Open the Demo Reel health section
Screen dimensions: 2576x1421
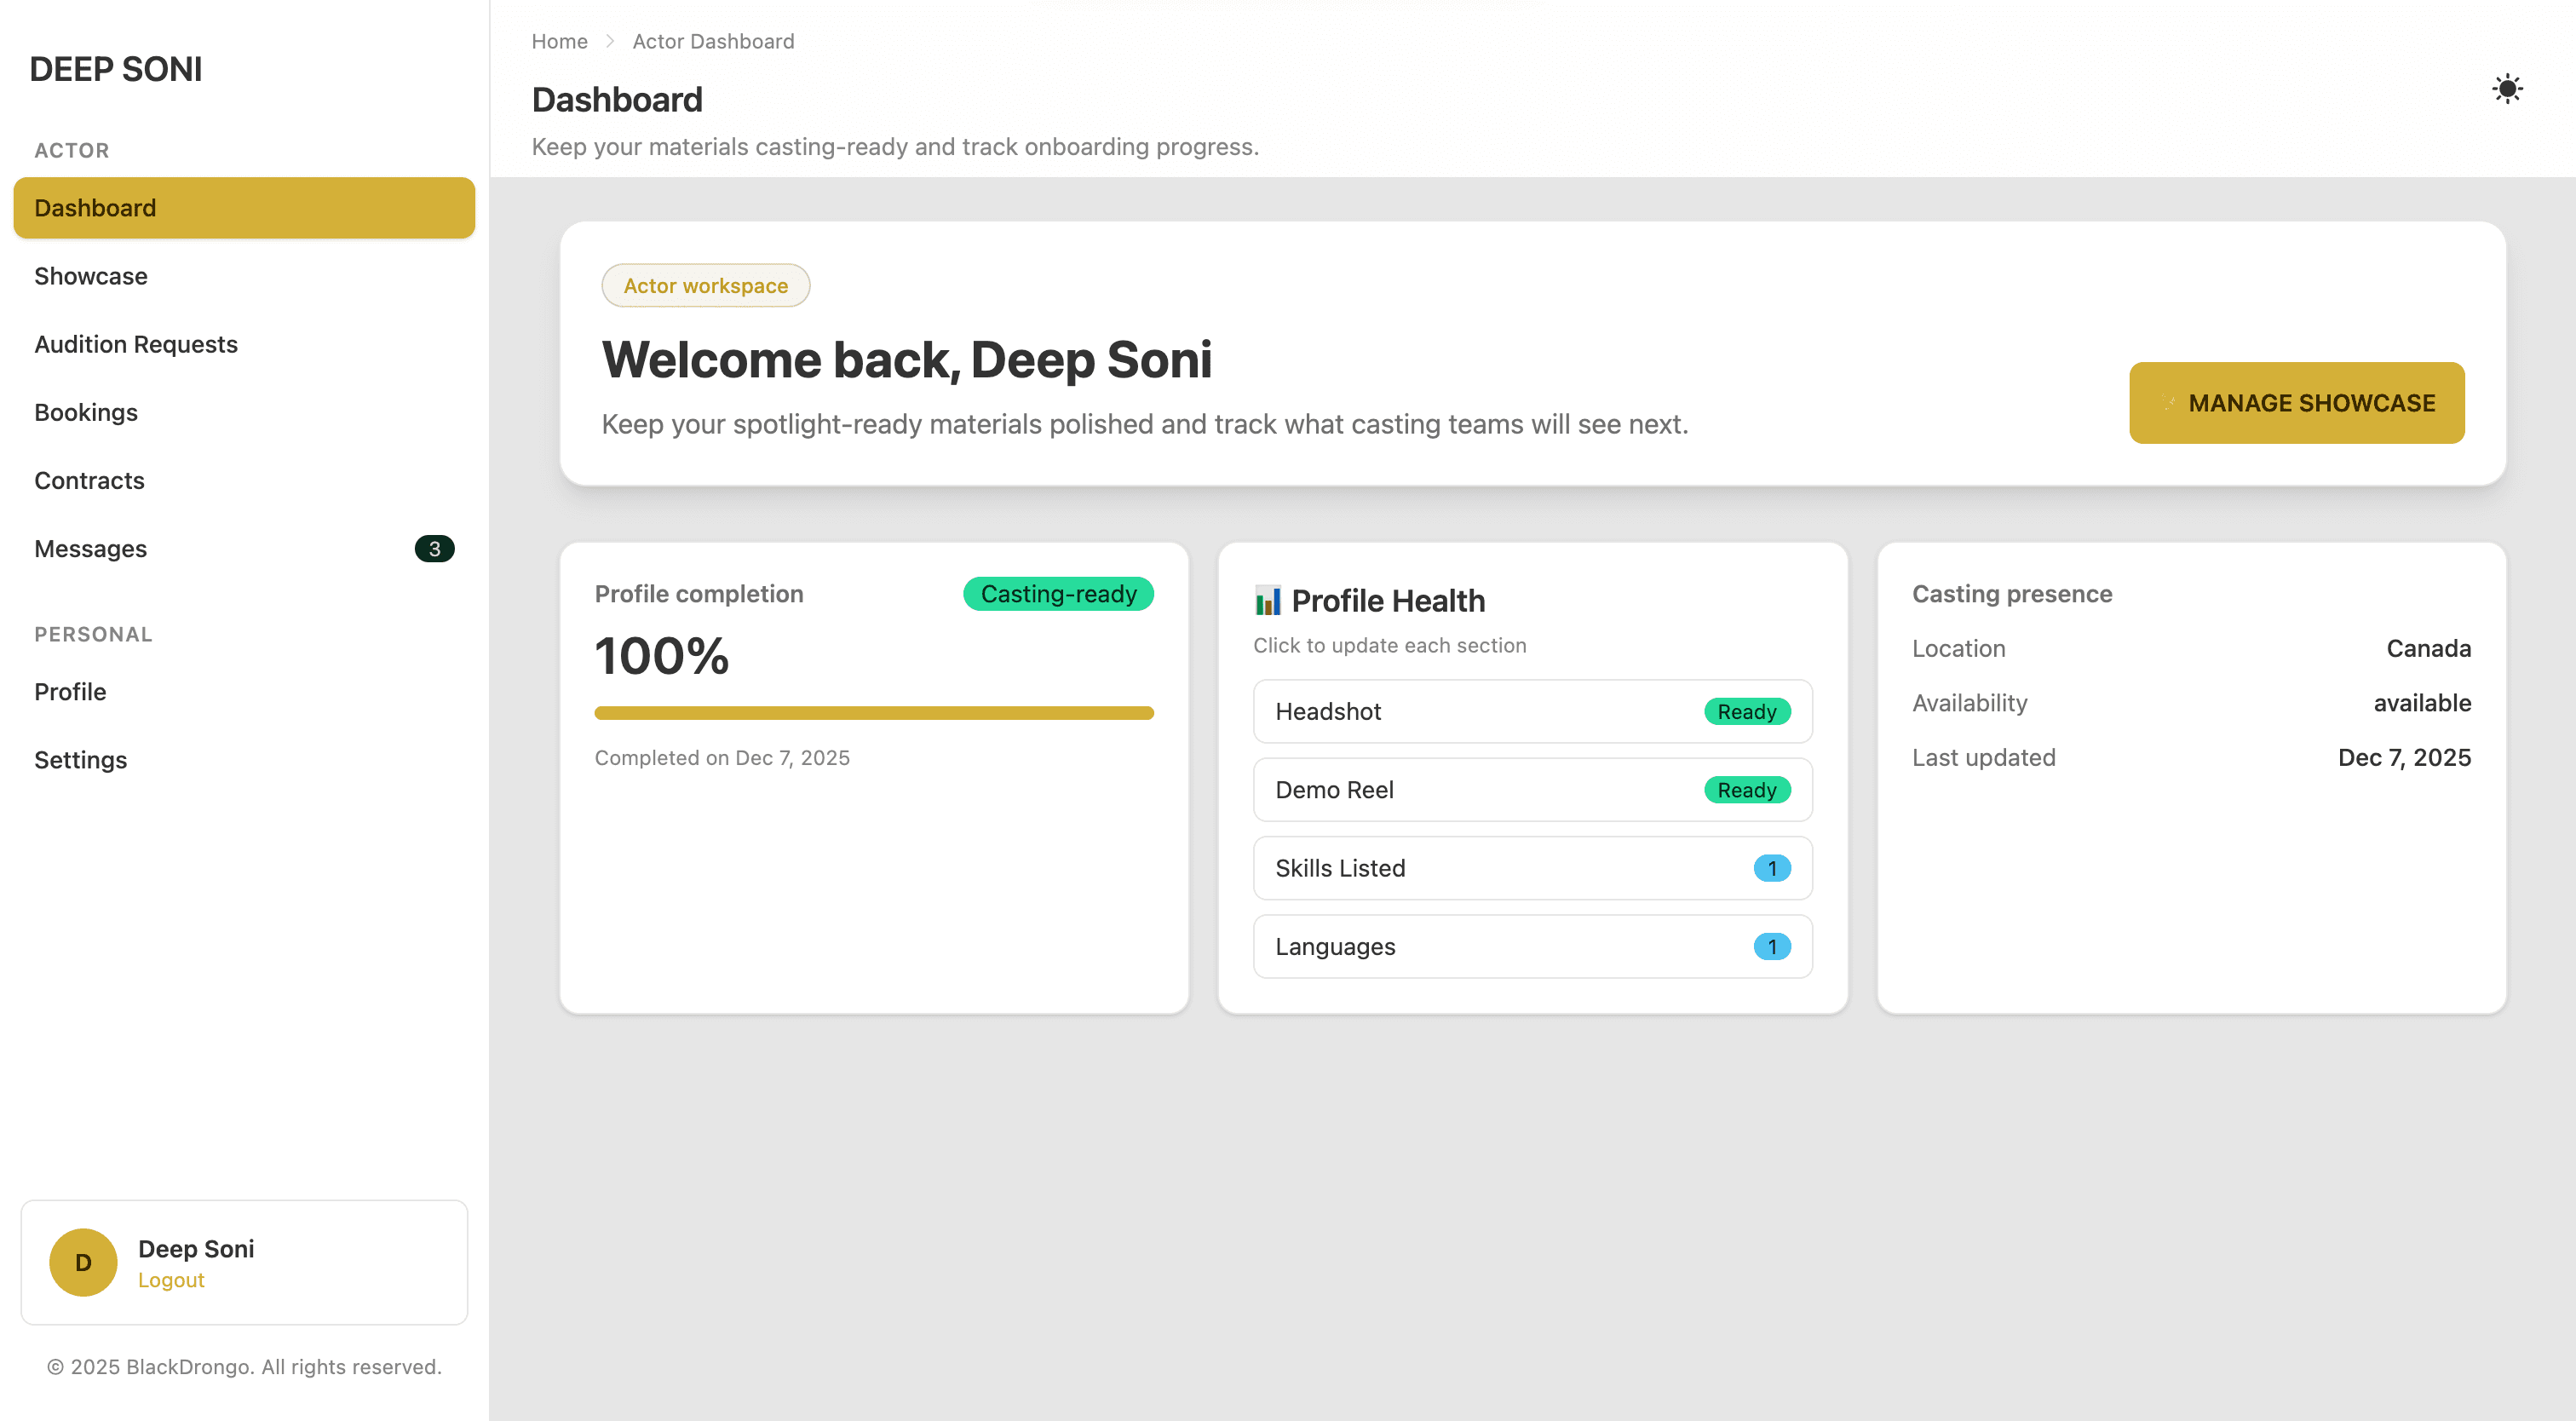[1531, 790]
